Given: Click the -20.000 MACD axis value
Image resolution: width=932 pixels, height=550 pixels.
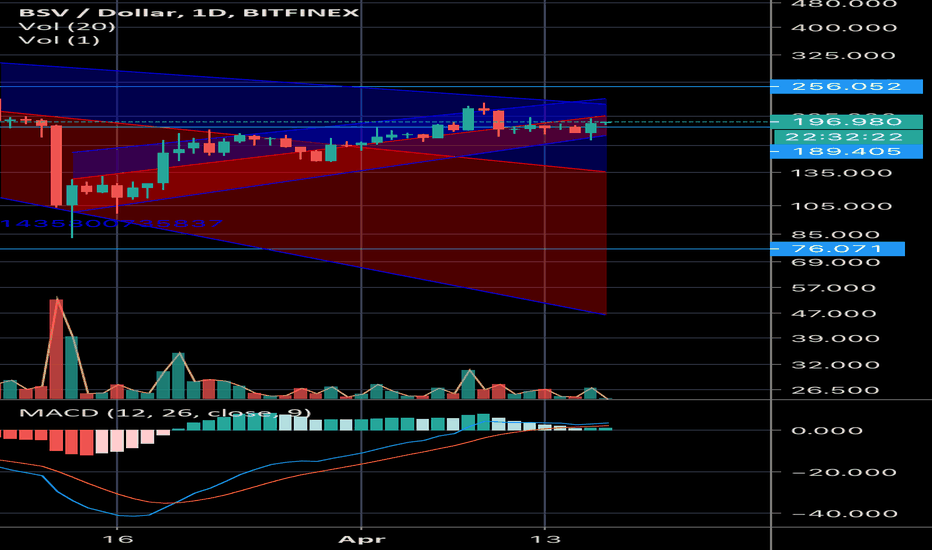Looking at the screenshot, I should pyautogui.click(x=844, y=472).
